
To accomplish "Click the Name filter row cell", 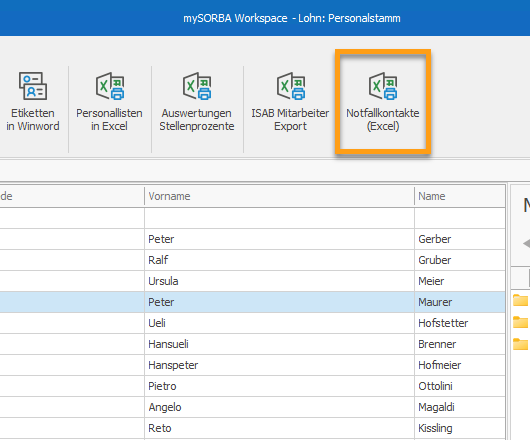I will click(x=460, y=218).
